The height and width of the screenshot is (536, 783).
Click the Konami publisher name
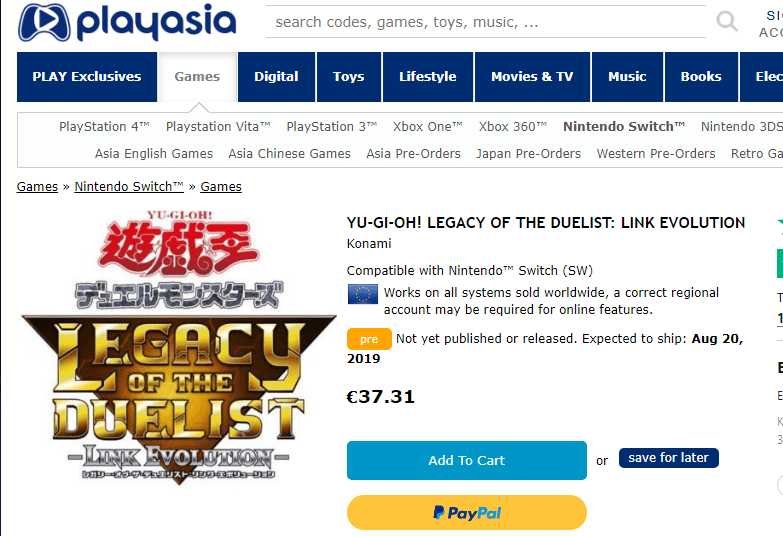coord(369,244)
